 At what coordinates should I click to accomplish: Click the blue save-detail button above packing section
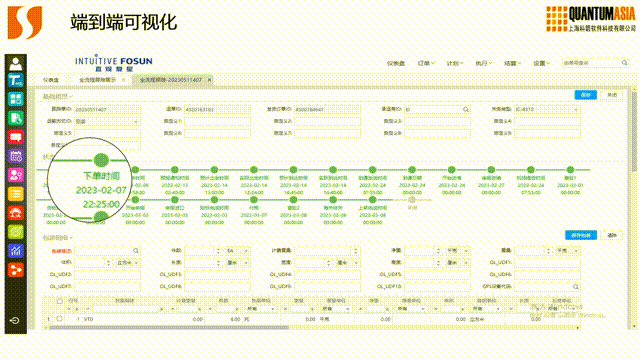tap(580, 235)
